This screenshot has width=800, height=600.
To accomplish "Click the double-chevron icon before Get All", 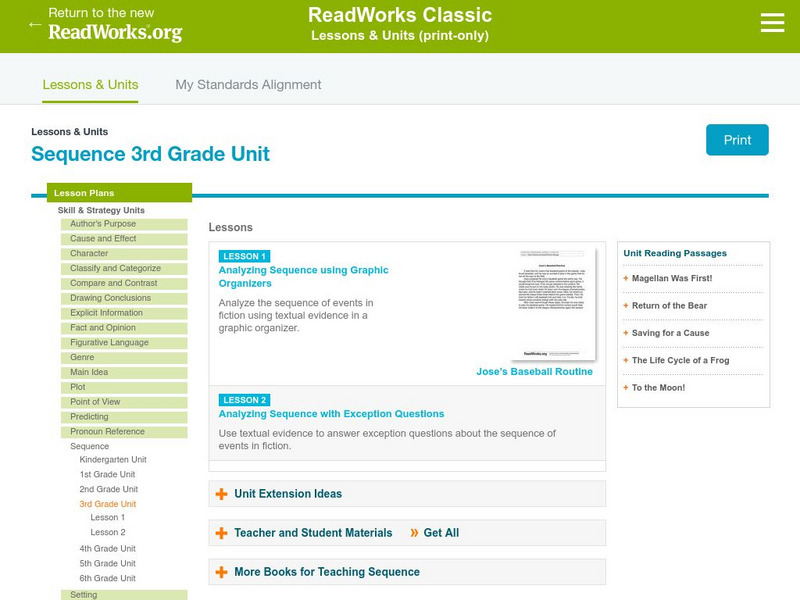I will coord(414,533).
